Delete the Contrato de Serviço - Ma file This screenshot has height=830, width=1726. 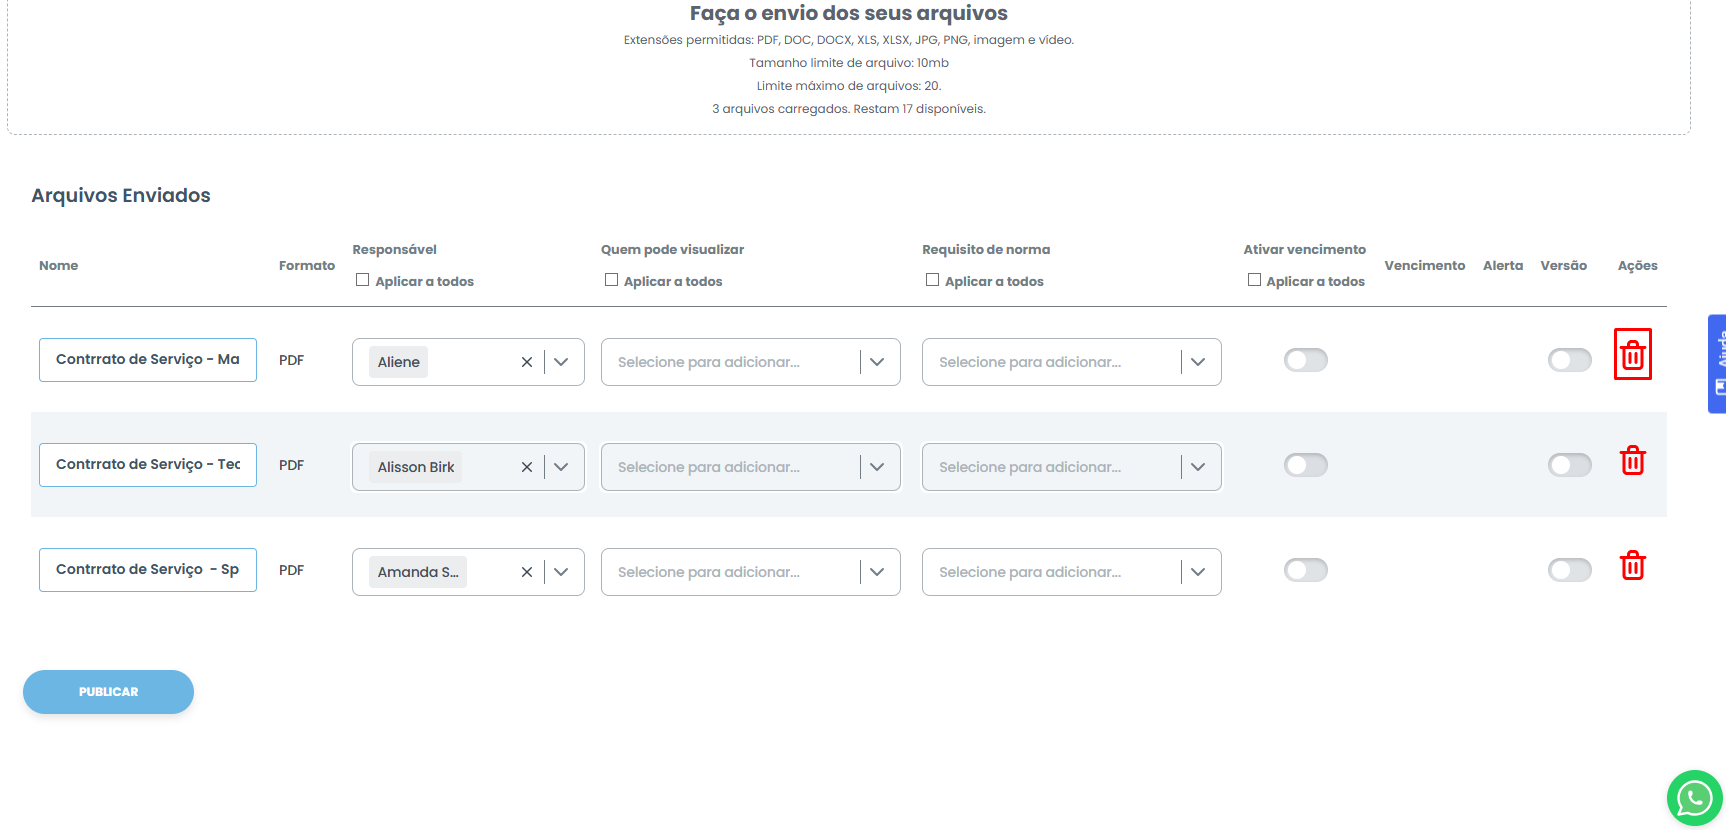[x=1632, y=355]
